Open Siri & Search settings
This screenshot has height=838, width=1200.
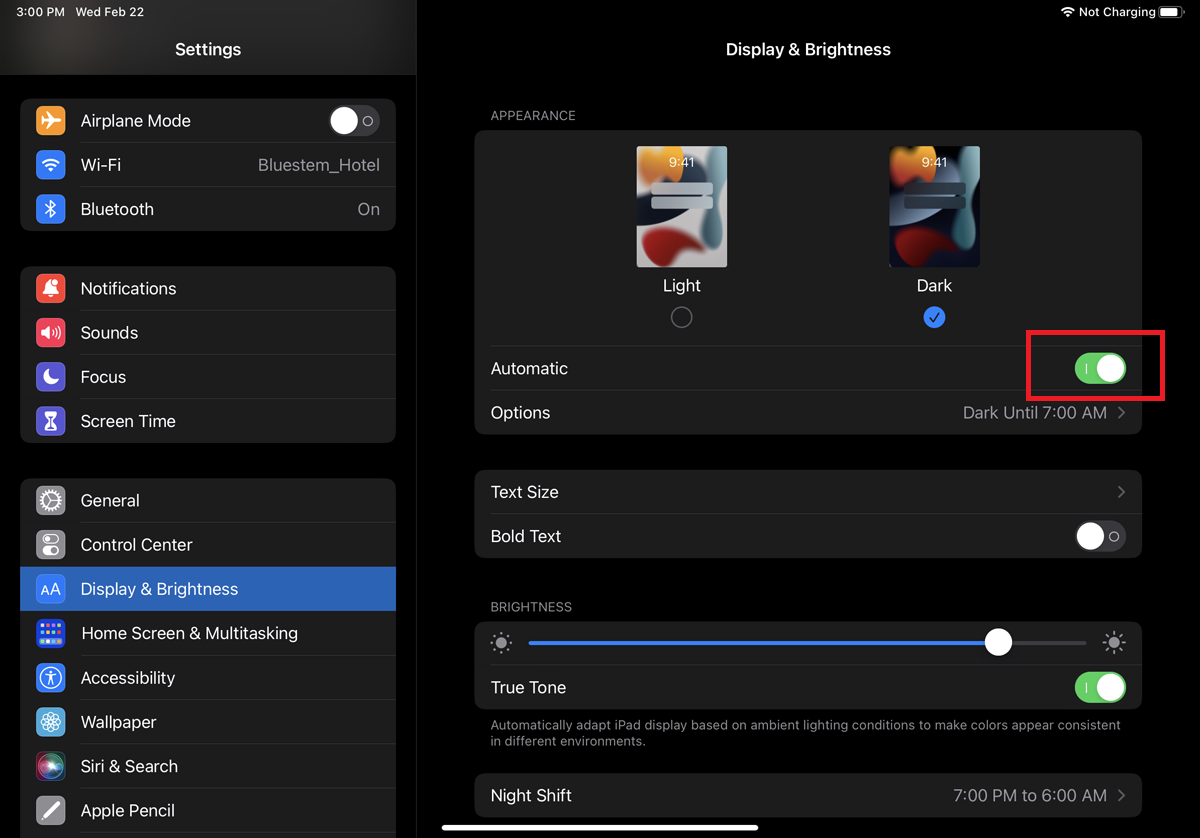pos(207,766)
